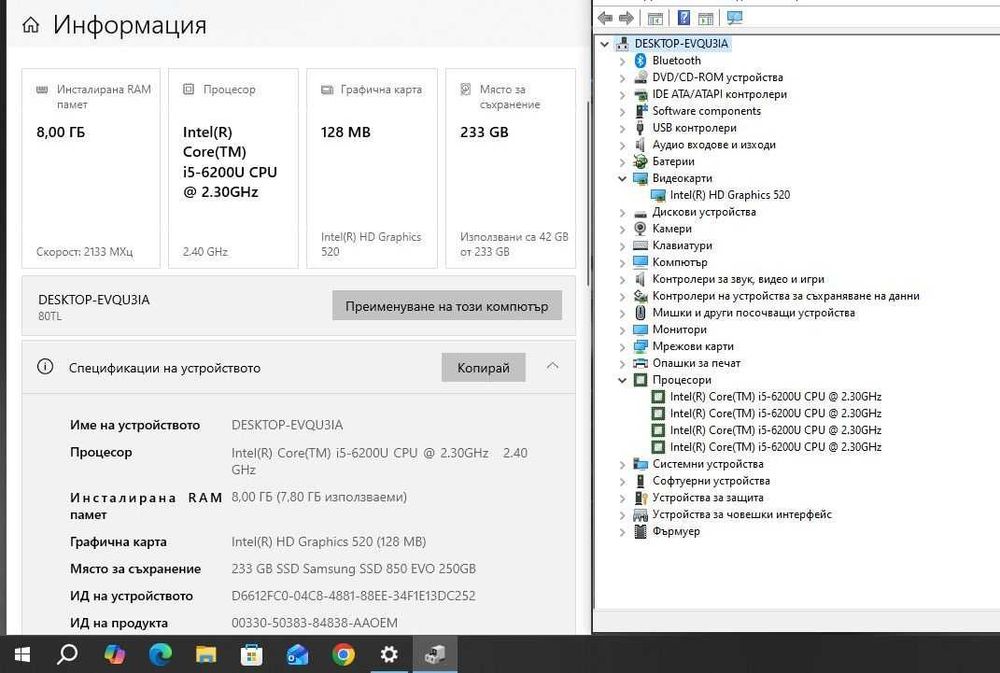Click the Клавиатури keyboard icon

click(640, 245)
